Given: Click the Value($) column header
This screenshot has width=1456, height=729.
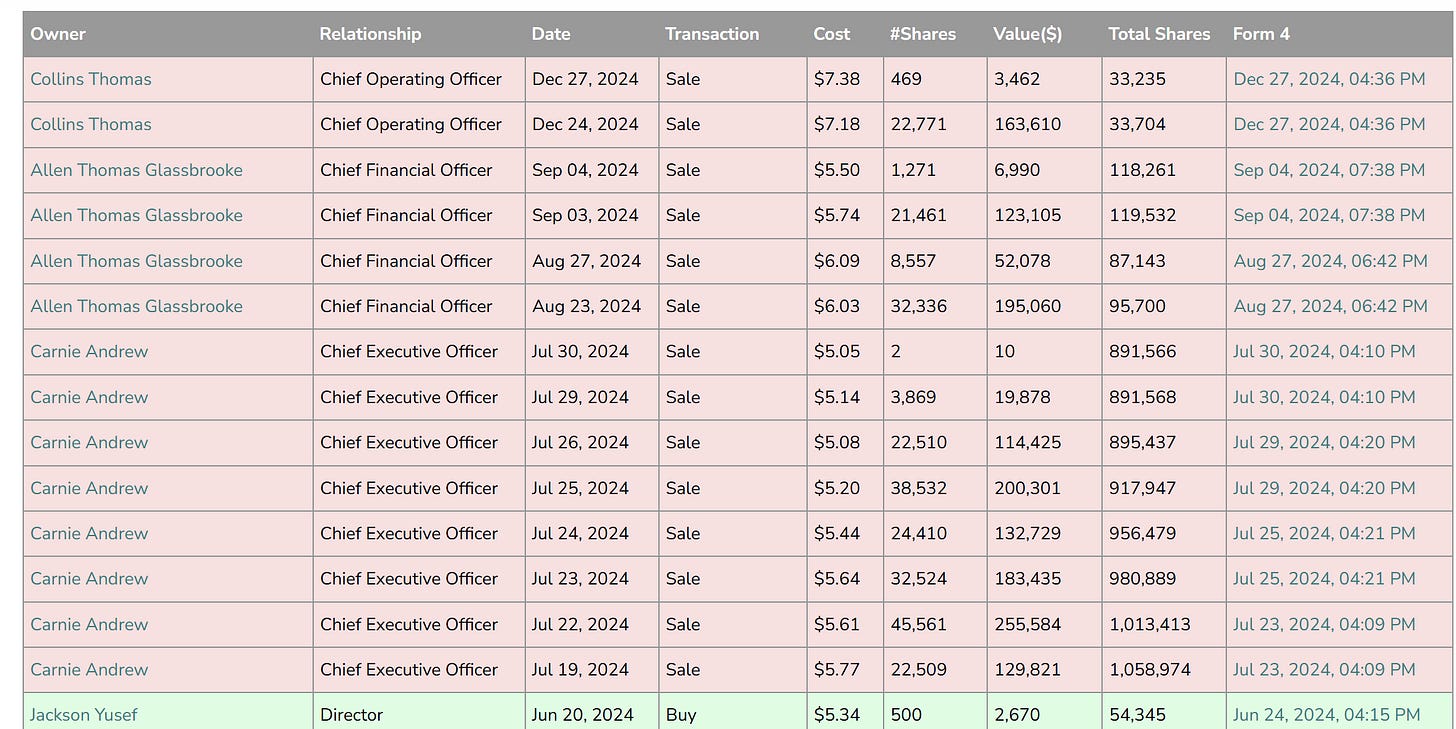Looking at the screenshot, I should click(1028, 34).
